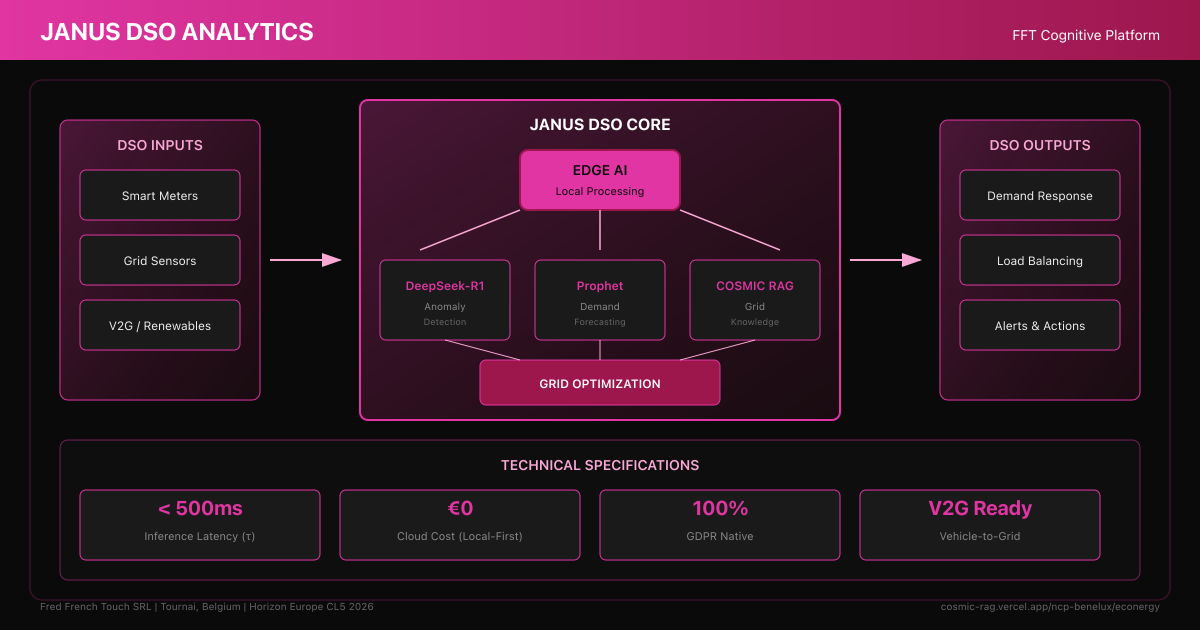Expand the DSO INPUTS panel
This screenshot has height=630, width=1200.
pyautogui.click(x=160, y=145)
